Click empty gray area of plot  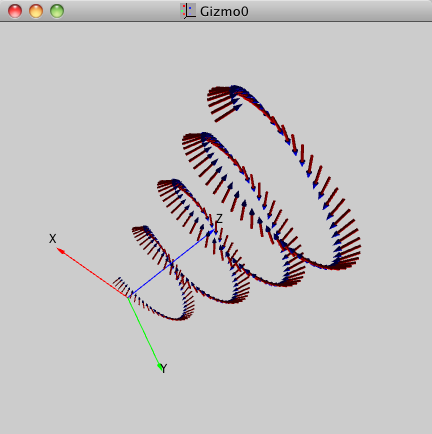[83, 100]
